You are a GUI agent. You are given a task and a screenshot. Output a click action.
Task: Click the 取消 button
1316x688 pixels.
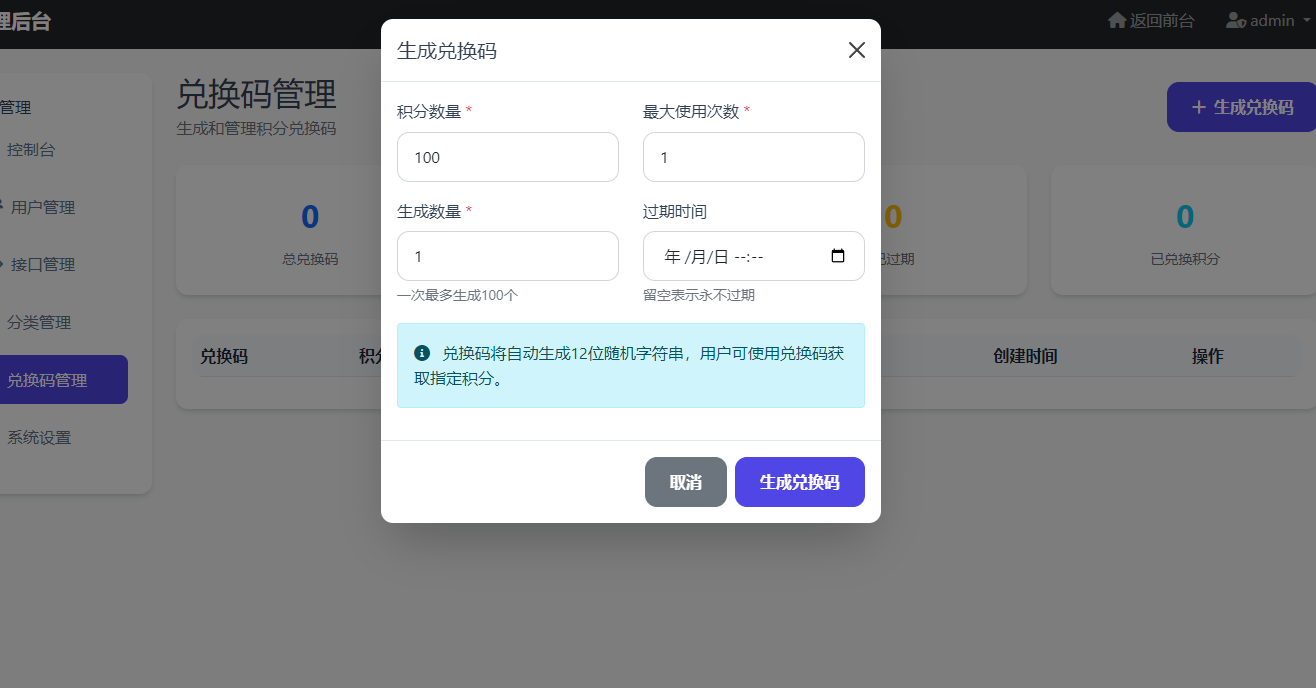coord(685,481)
